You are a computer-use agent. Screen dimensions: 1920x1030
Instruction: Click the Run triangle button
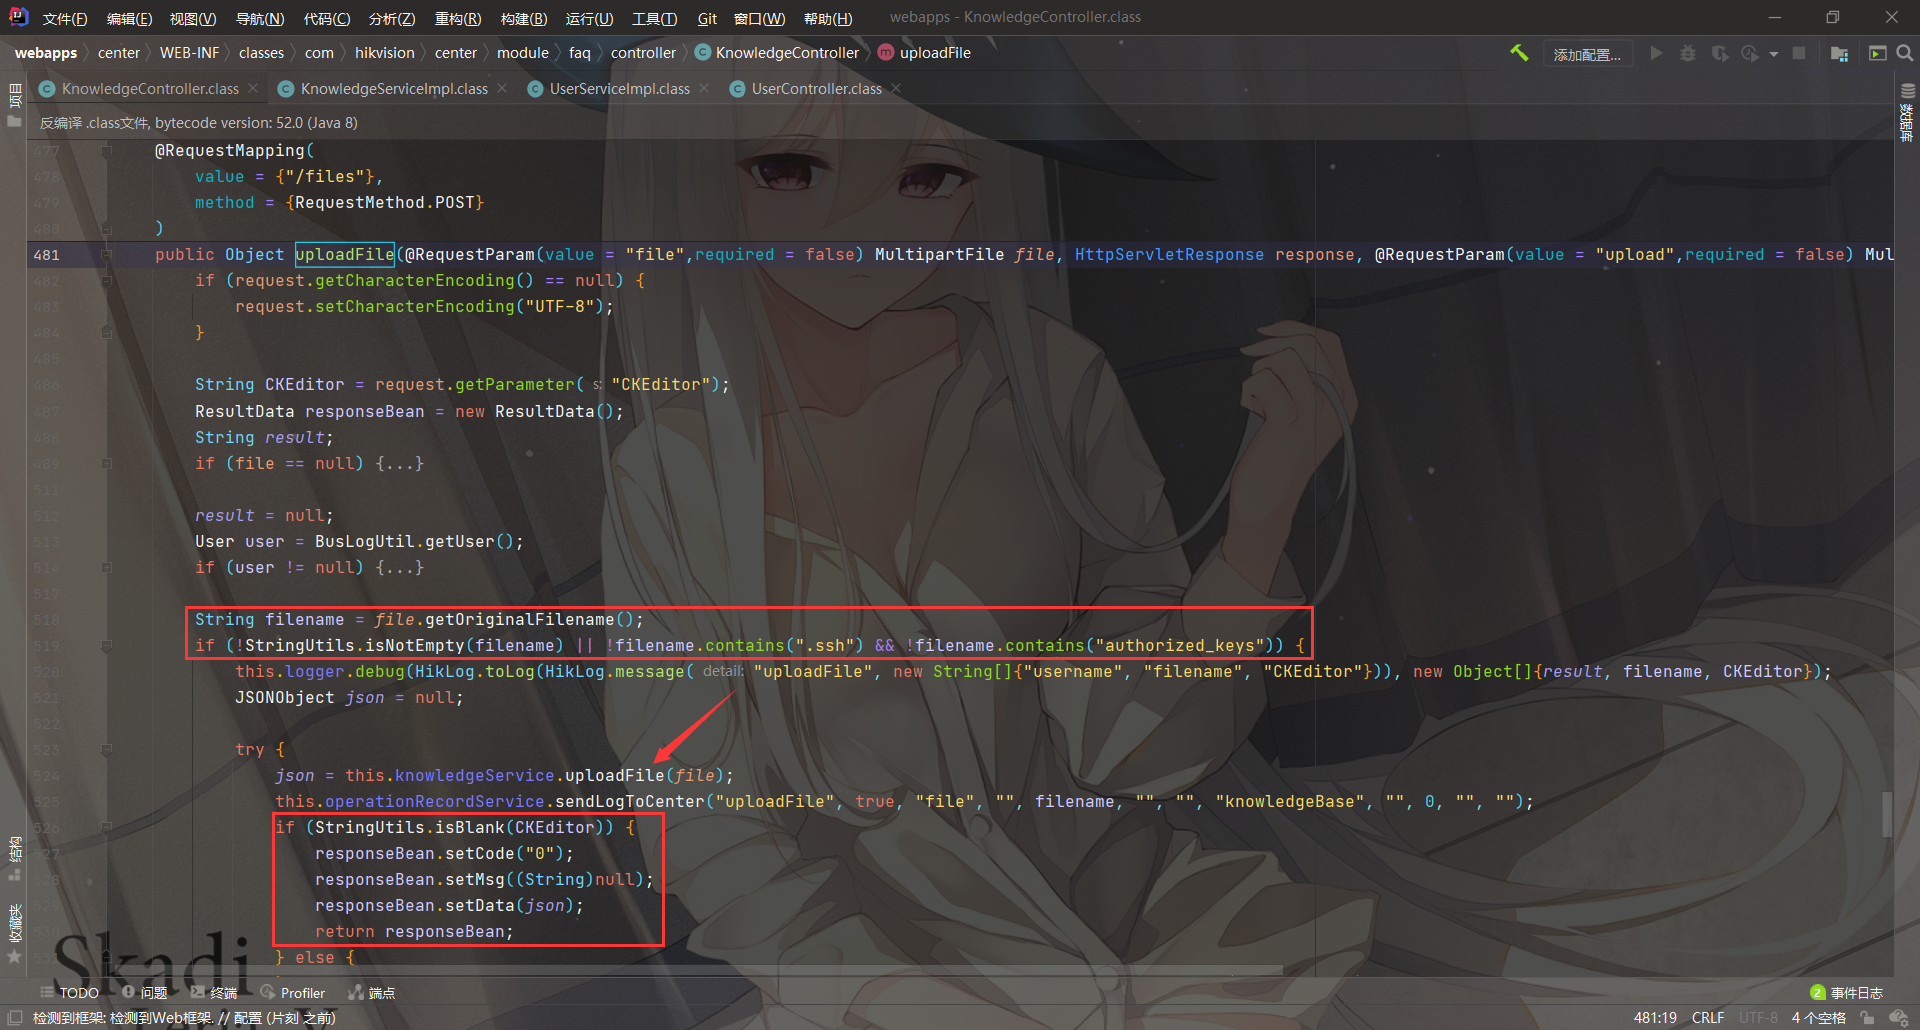[1656, 53]
